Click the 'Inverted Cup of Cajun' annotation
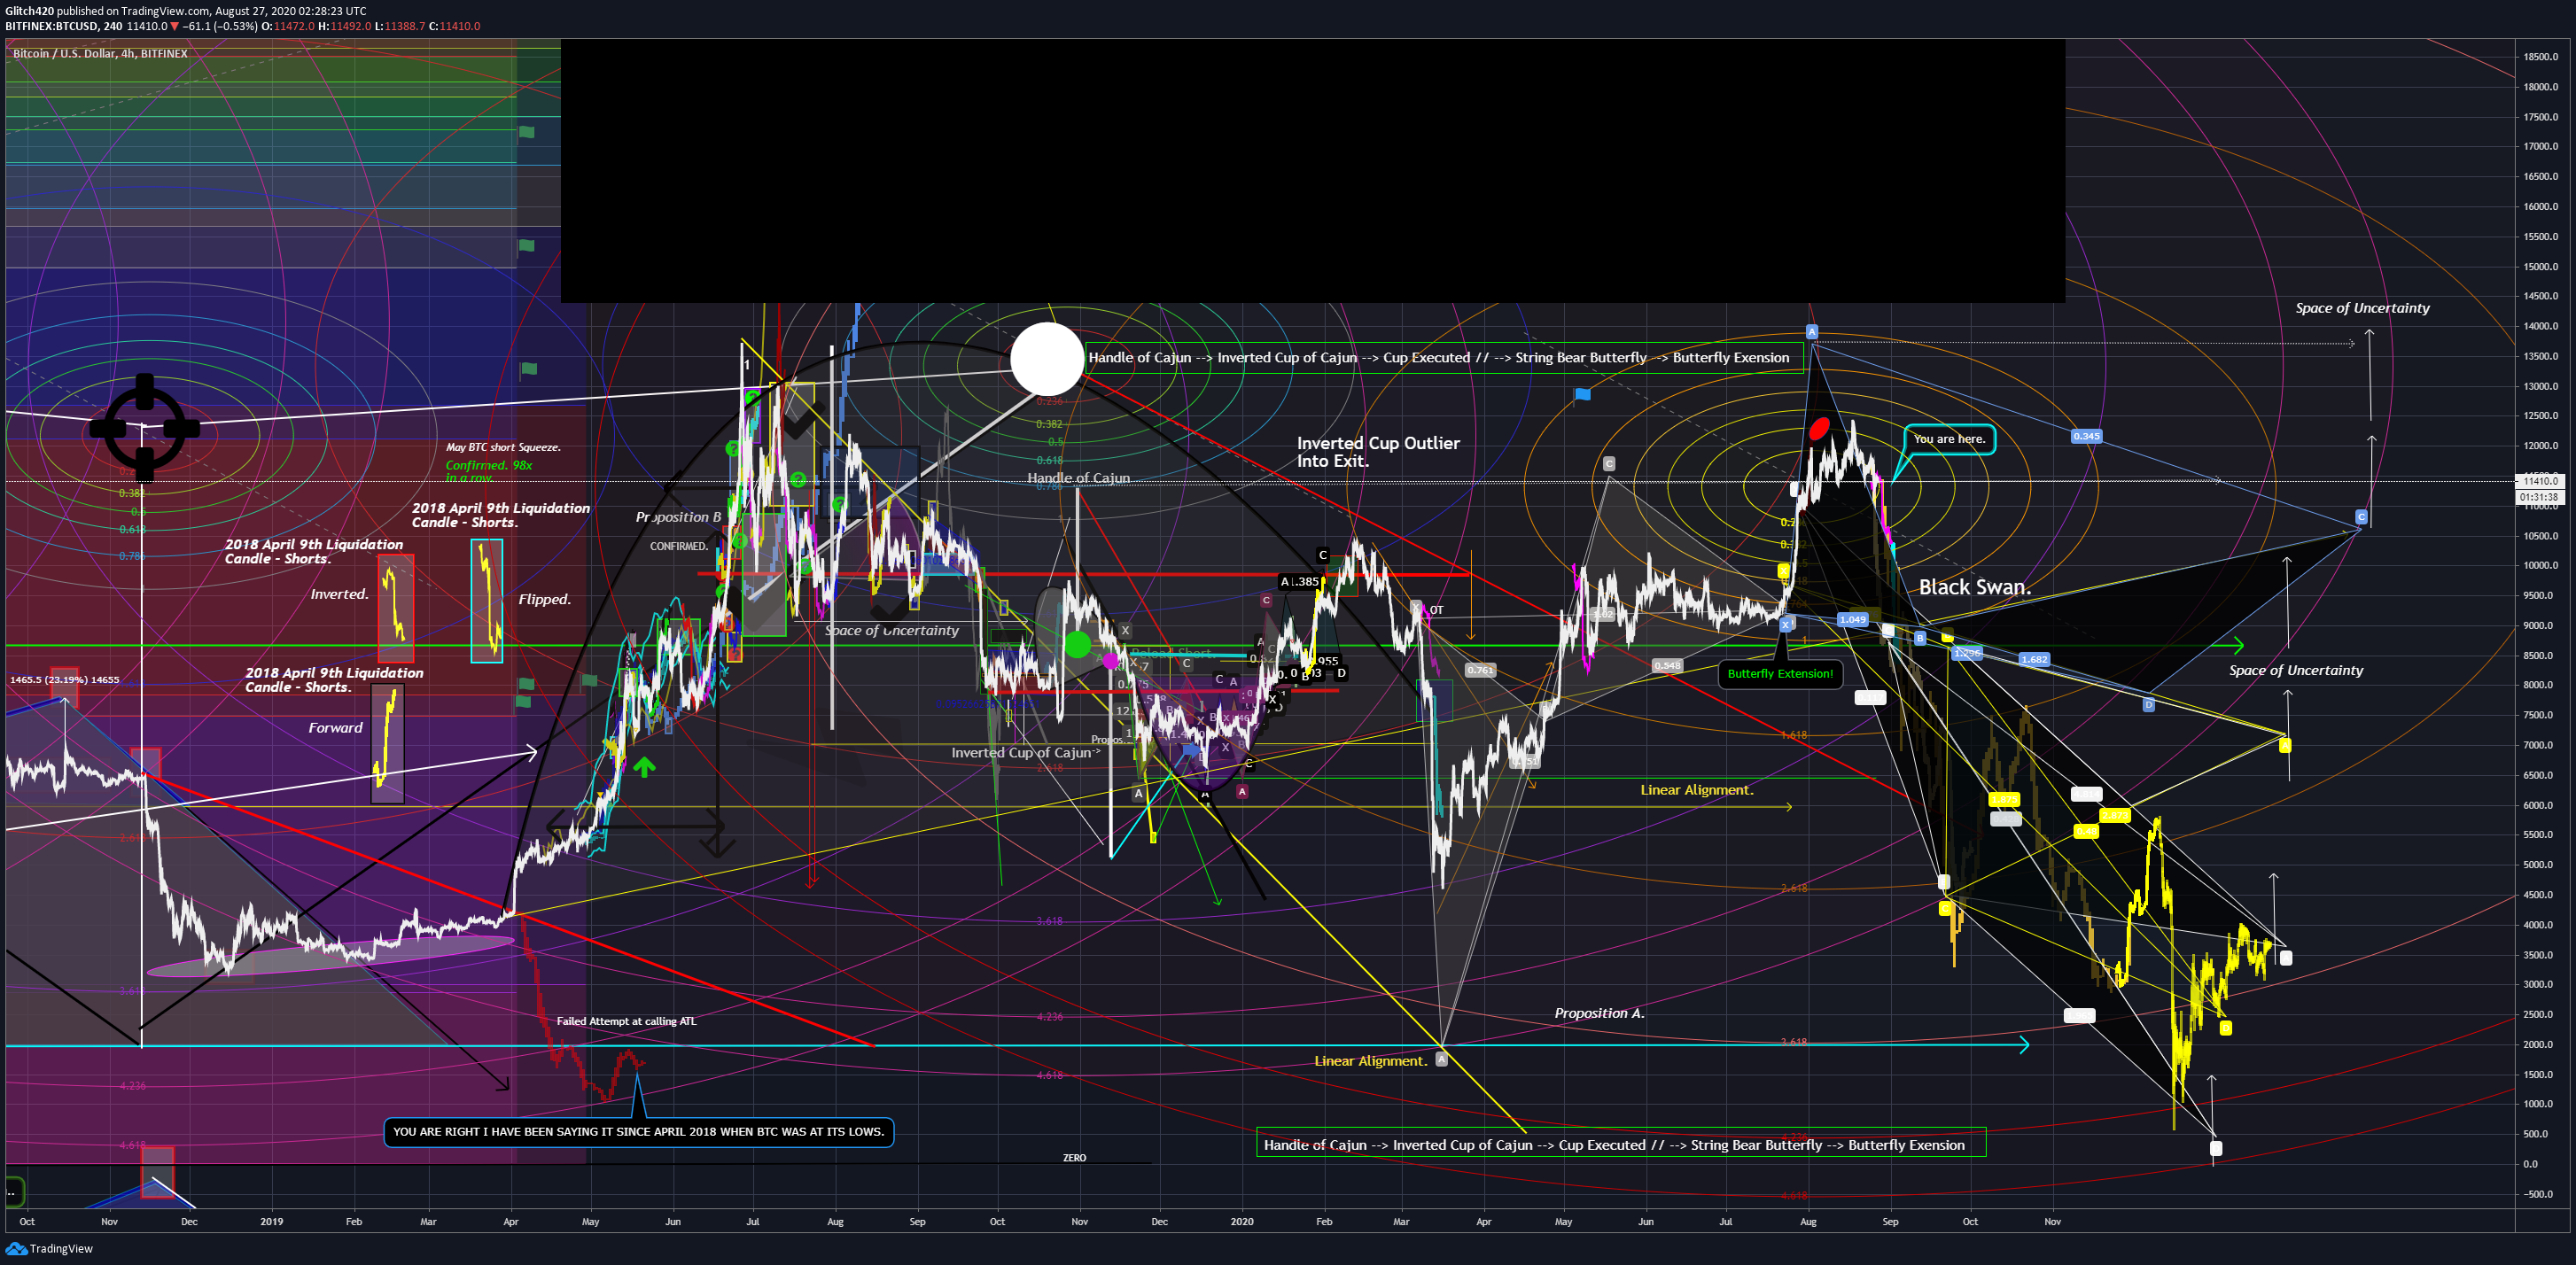Image resolution: width=2576 pixels, height=1265 pixels. [x=1021, y=753]
